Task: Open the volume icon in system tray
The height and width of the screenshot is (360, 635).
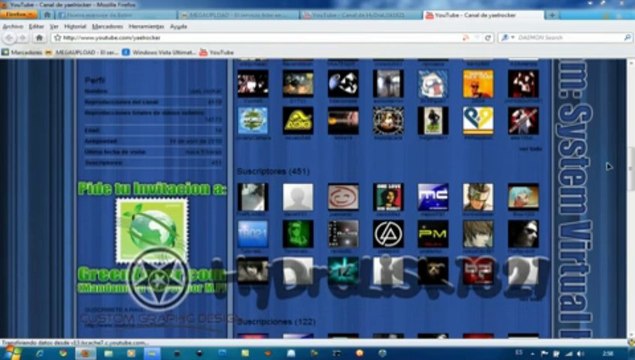Action: [580, 354]
